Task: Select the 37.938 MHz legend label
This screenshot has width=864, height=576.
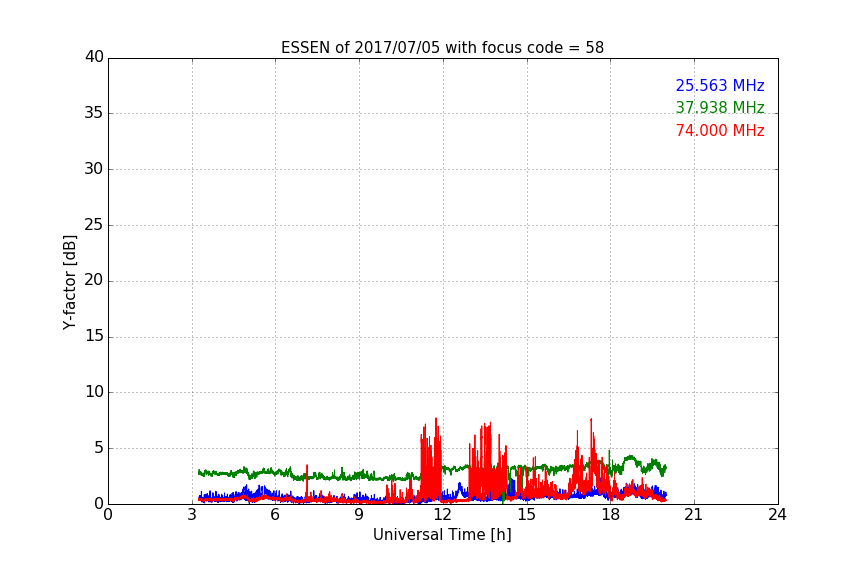Action: 720,107
